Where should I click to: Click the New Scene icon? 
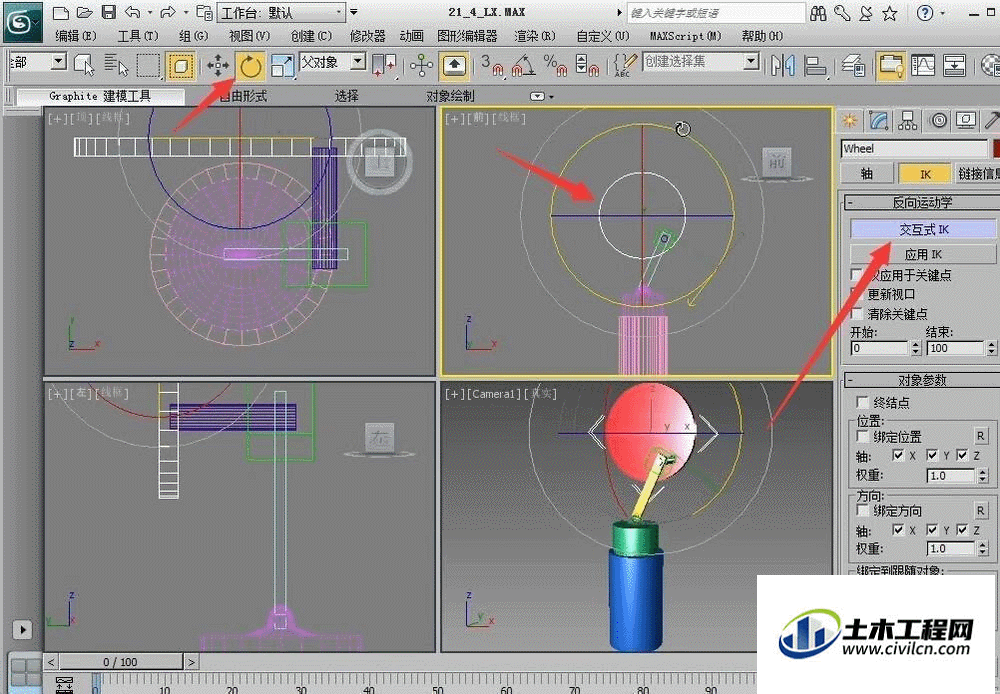pyautogui.click(x=61, y=12)
